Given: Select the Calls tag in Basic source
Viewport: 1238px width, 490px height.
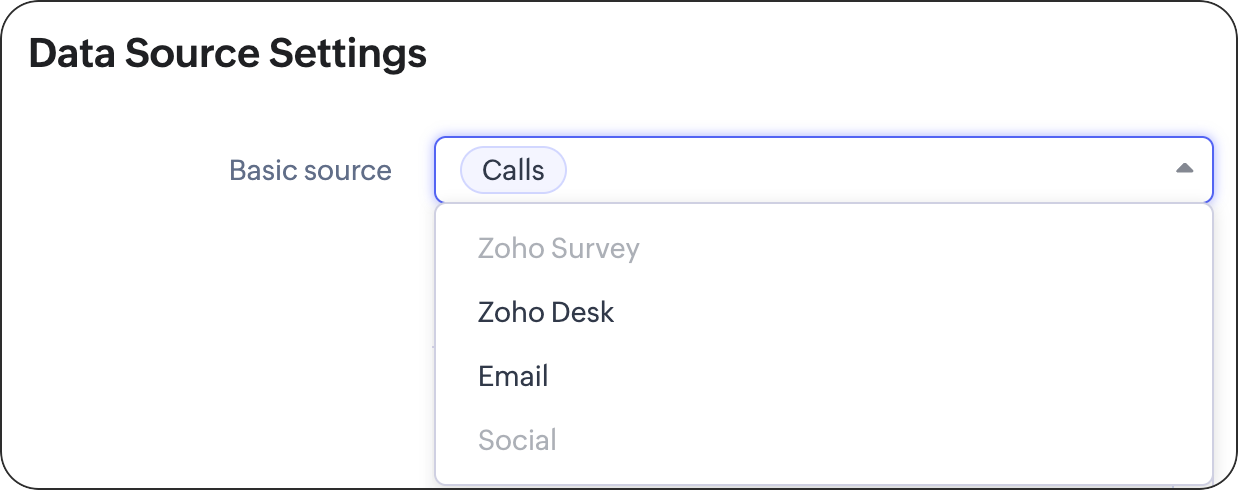Looking at the screenshot, I should pyautogui.click(x=513, y=170).
